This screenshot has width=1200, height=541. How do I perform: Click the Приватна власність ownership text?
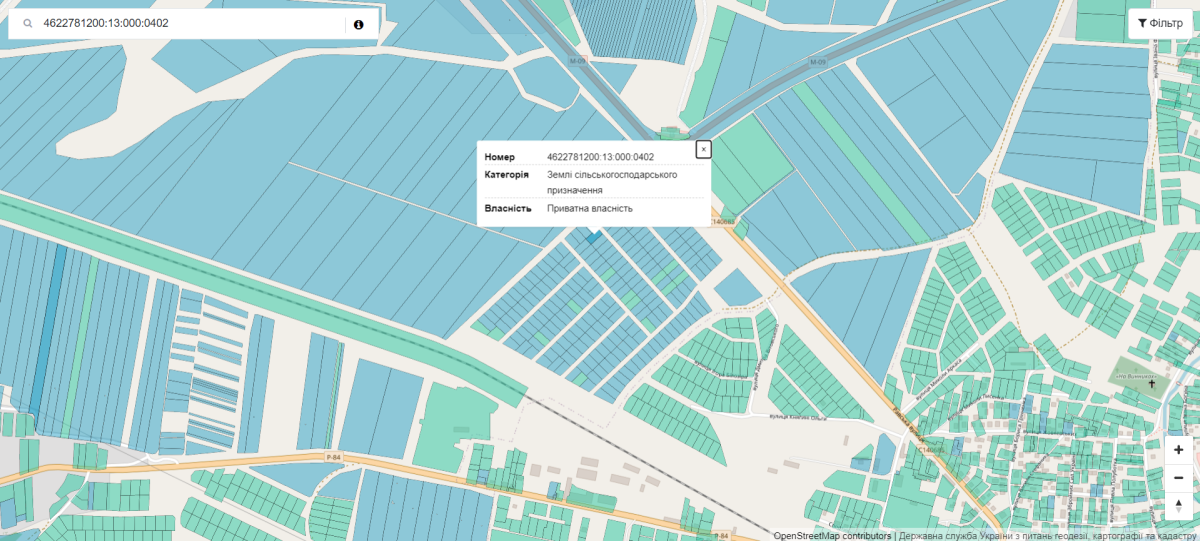(x=590, y=208)
